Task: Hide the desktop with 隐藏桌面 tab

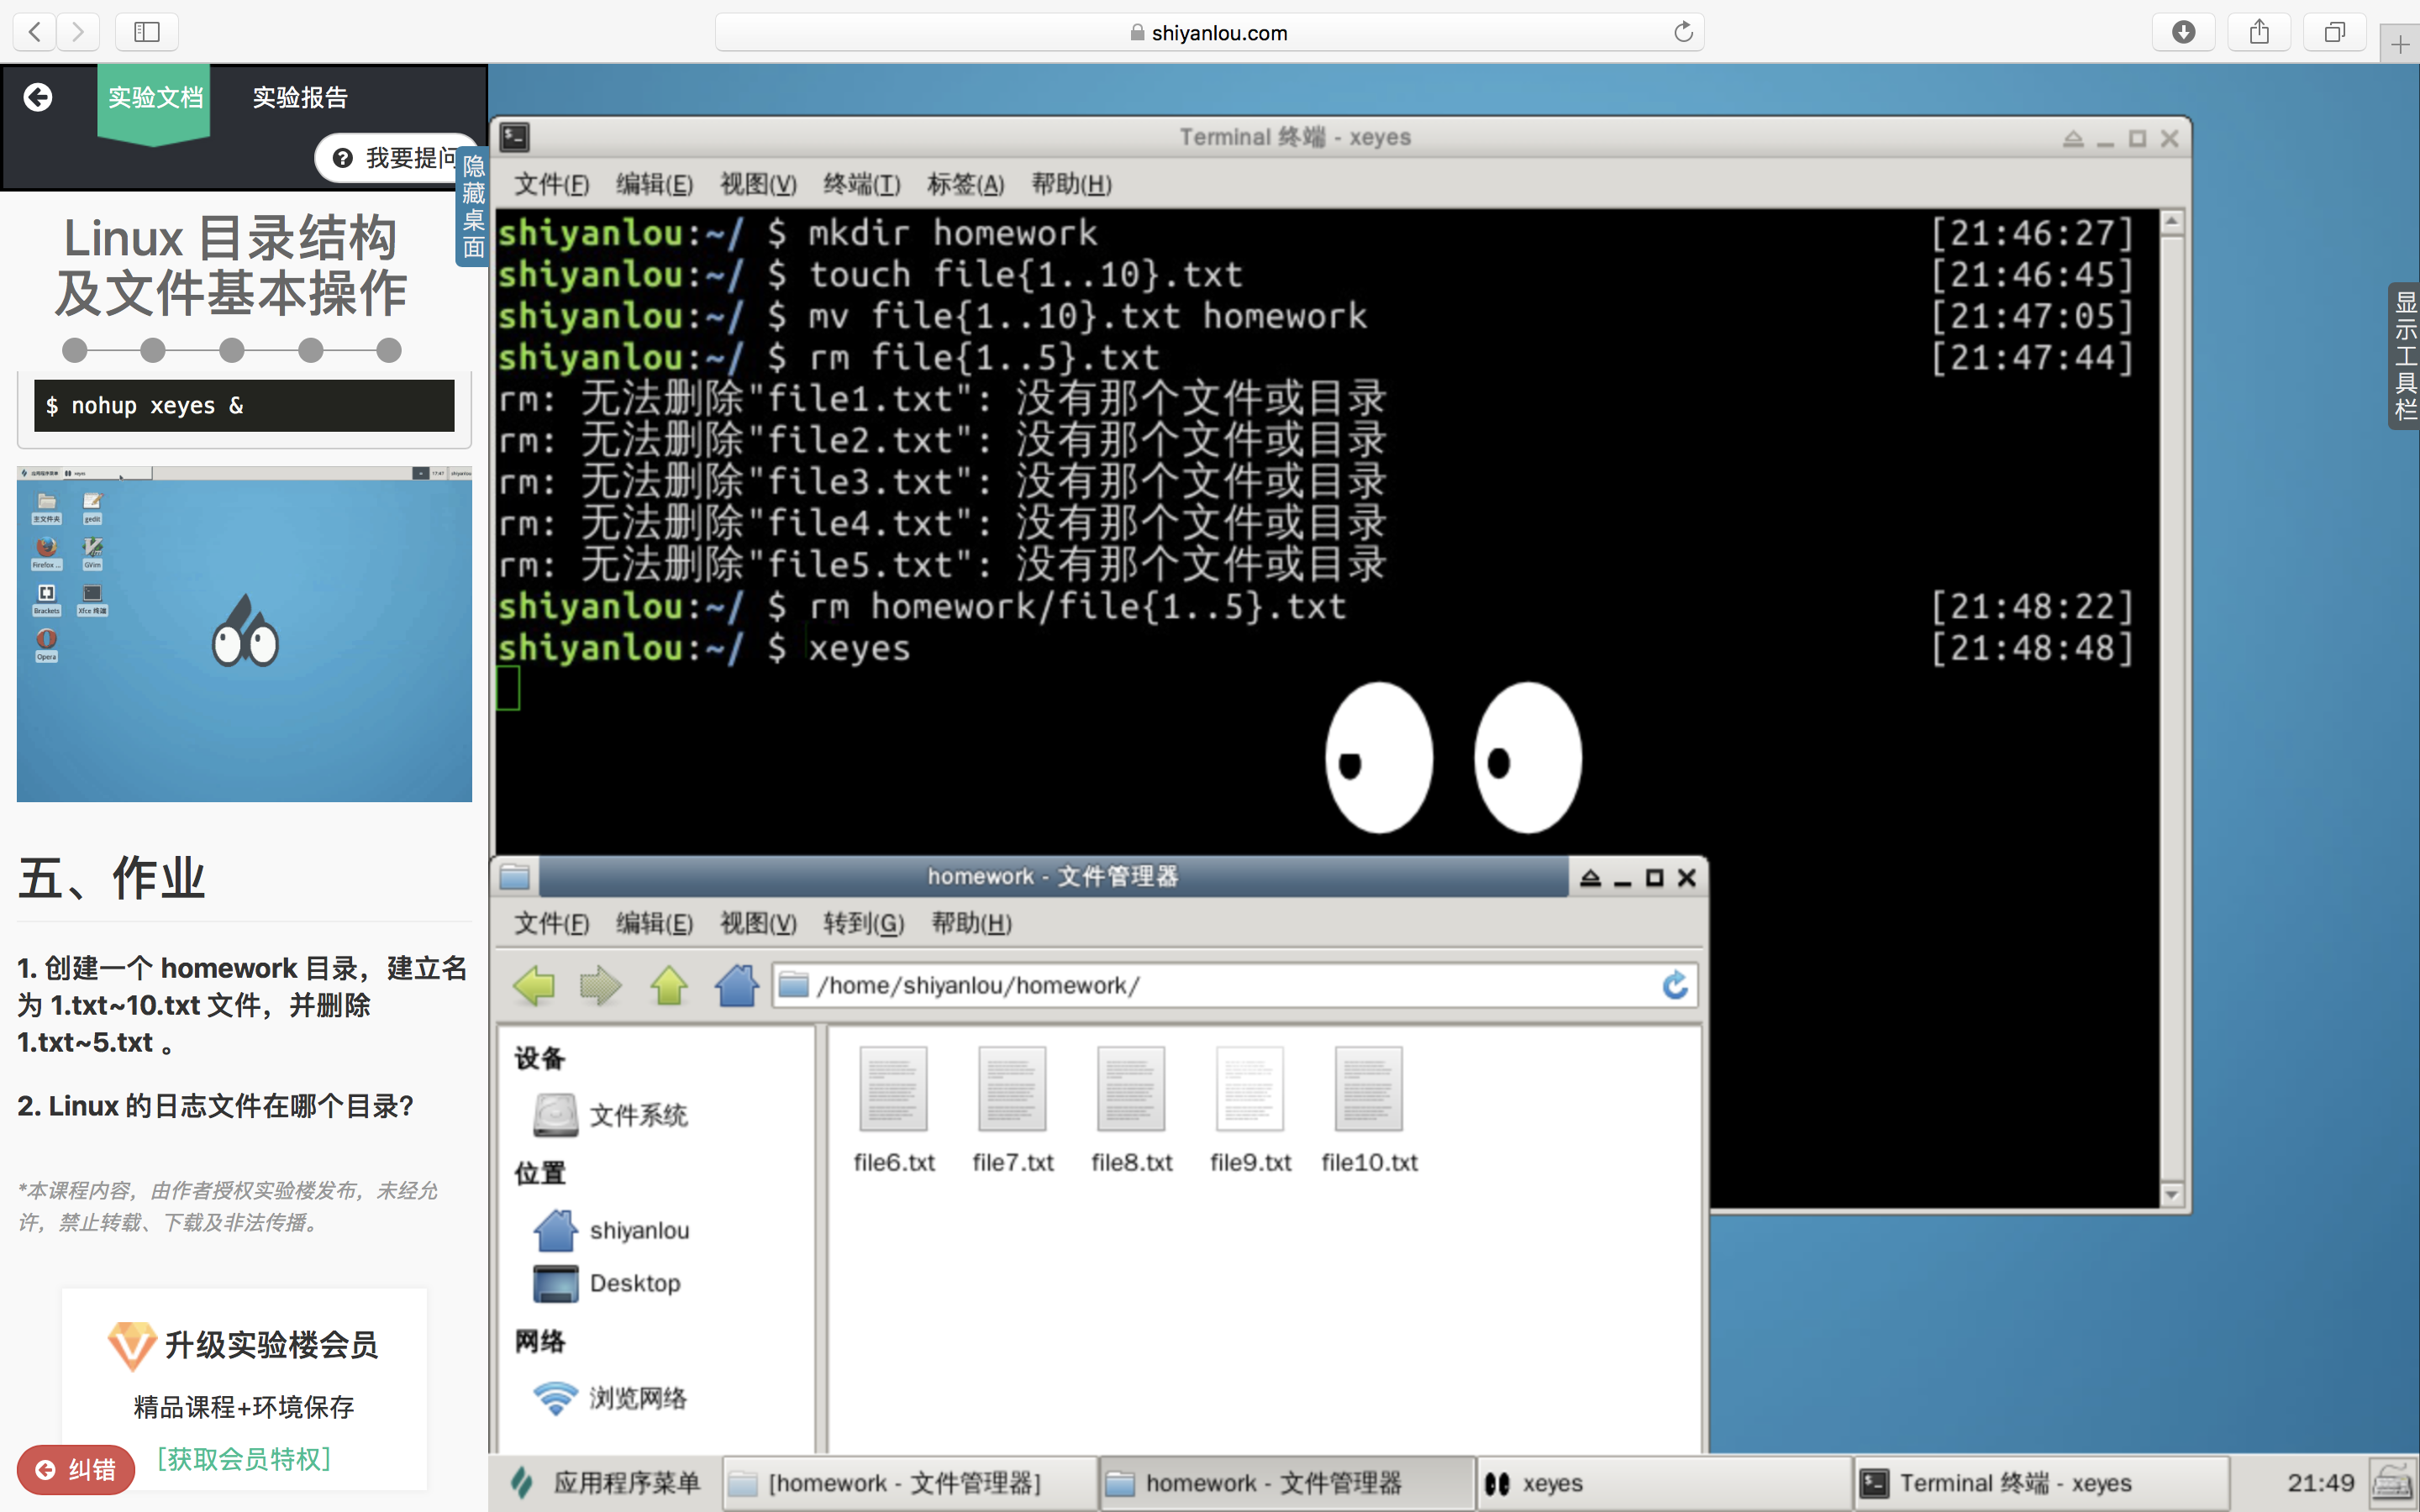Action: tap(473, 206)
